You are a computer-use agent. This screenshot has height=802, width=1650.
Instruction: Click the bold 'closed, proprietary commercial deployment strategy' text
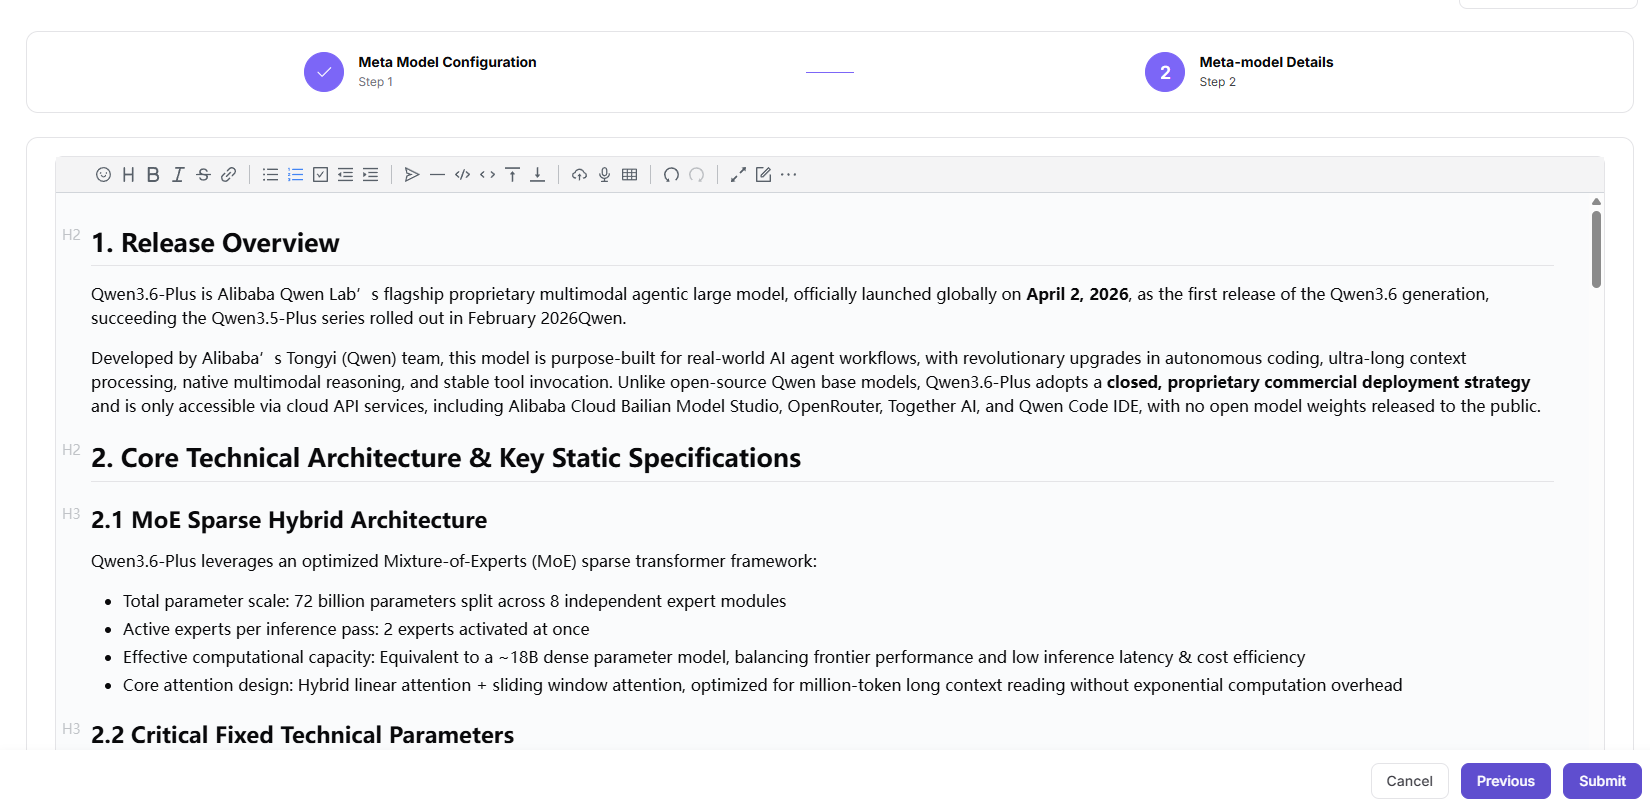1318,382
